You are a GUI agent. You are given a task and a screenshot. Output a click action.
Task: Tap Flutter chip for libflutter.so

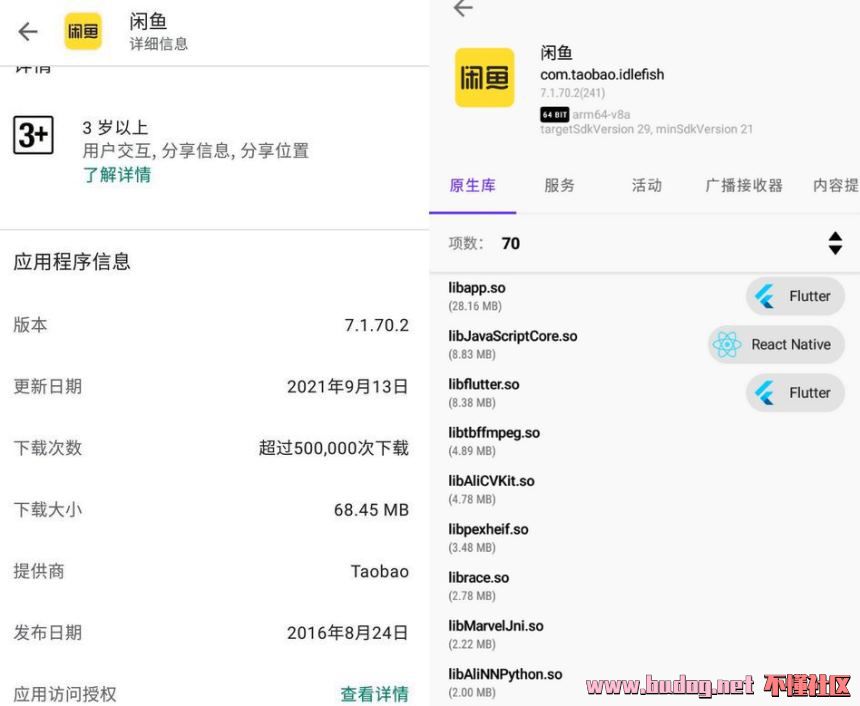click(x=795, y=393)
